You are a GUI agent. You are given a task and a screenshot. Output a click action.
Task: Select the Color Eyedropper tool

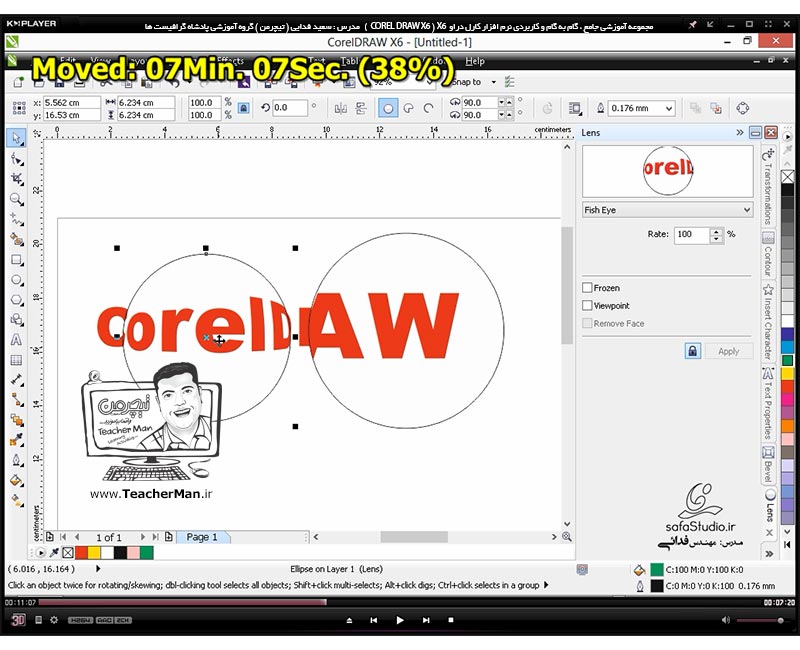pos(16,440)
